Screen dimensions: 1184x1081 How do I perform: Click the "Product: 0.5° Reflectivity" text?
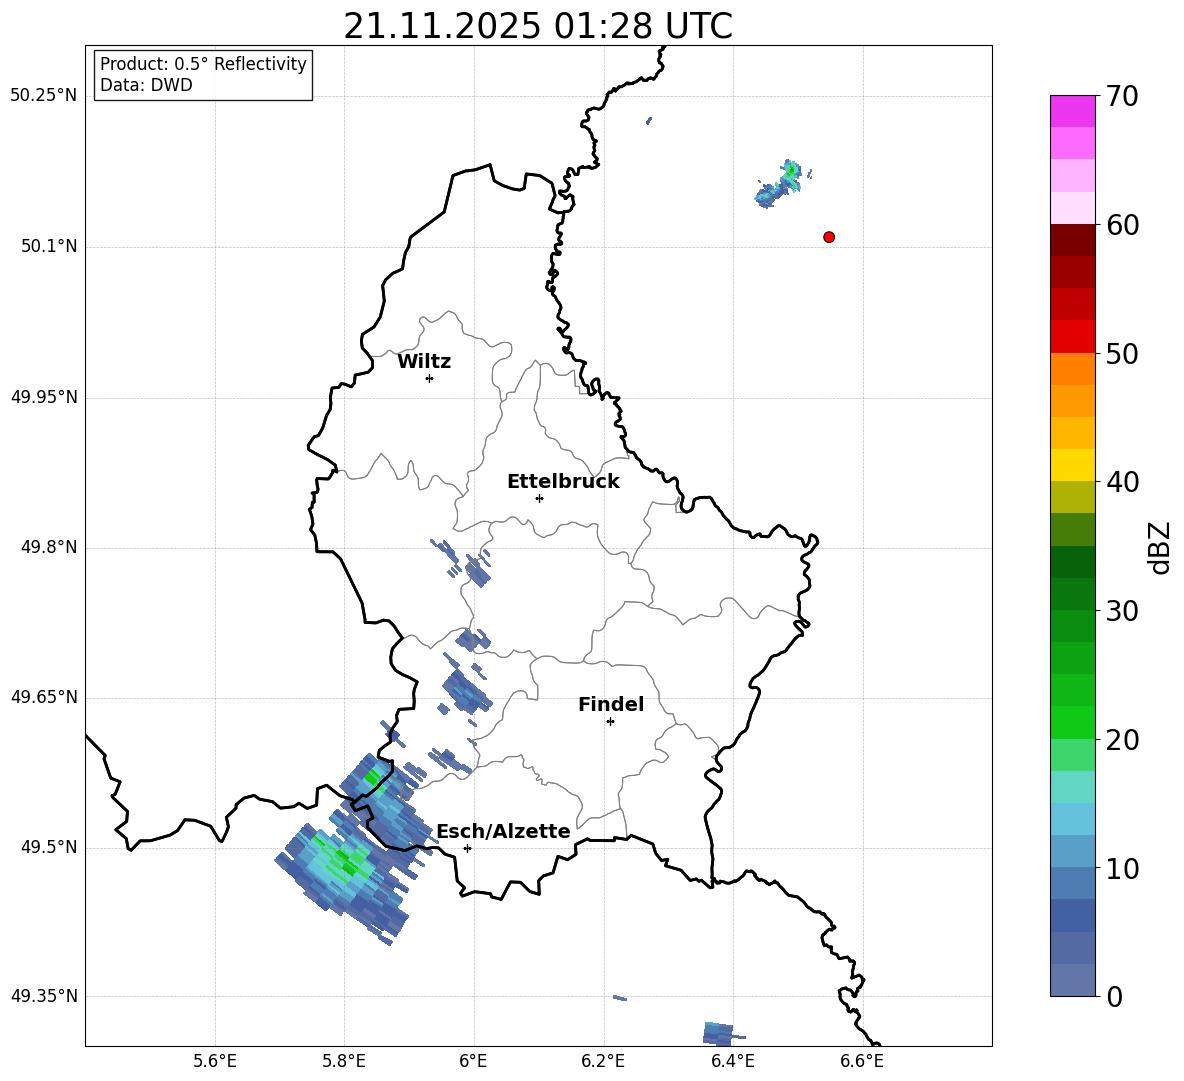click(203, 64)
